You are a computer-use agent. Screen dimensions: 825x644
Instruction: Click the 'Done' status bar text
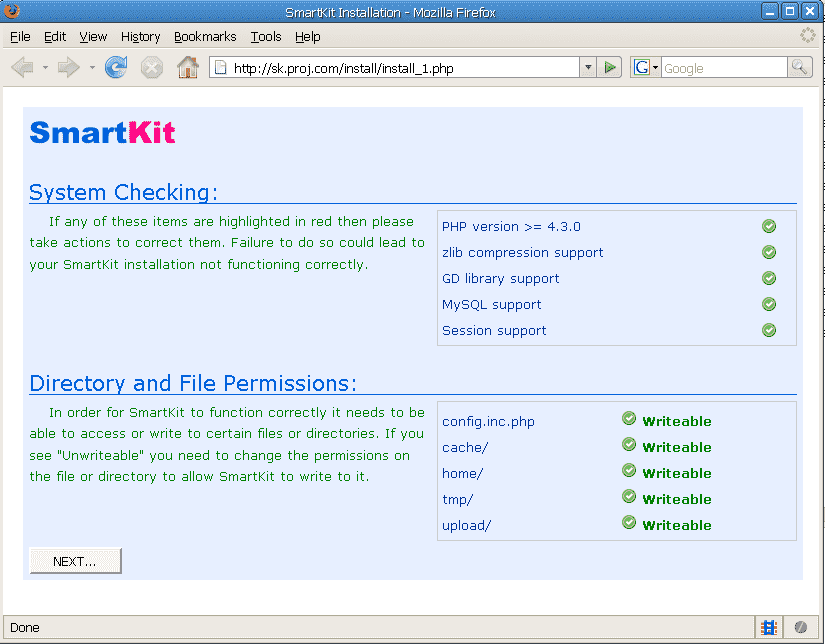[25, 628]
